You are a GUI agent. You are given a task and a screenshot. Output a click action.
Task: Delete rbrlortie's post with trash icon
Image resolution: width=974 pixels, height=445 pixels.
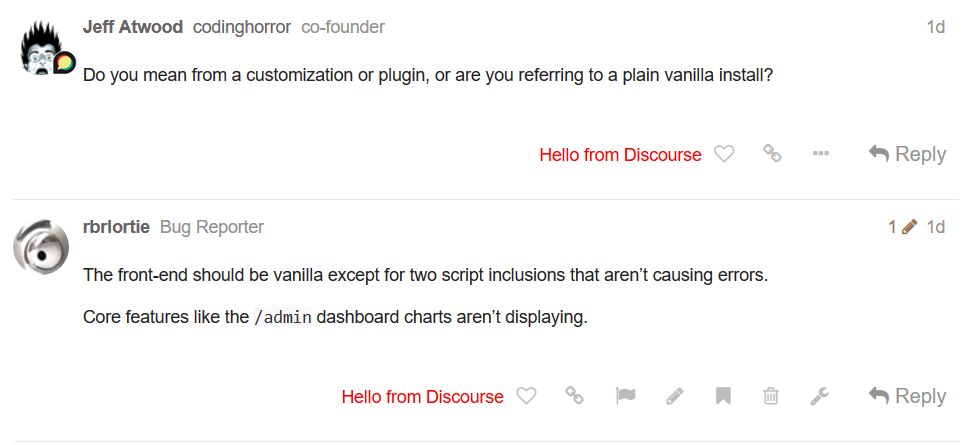click(x=771, y=396)
